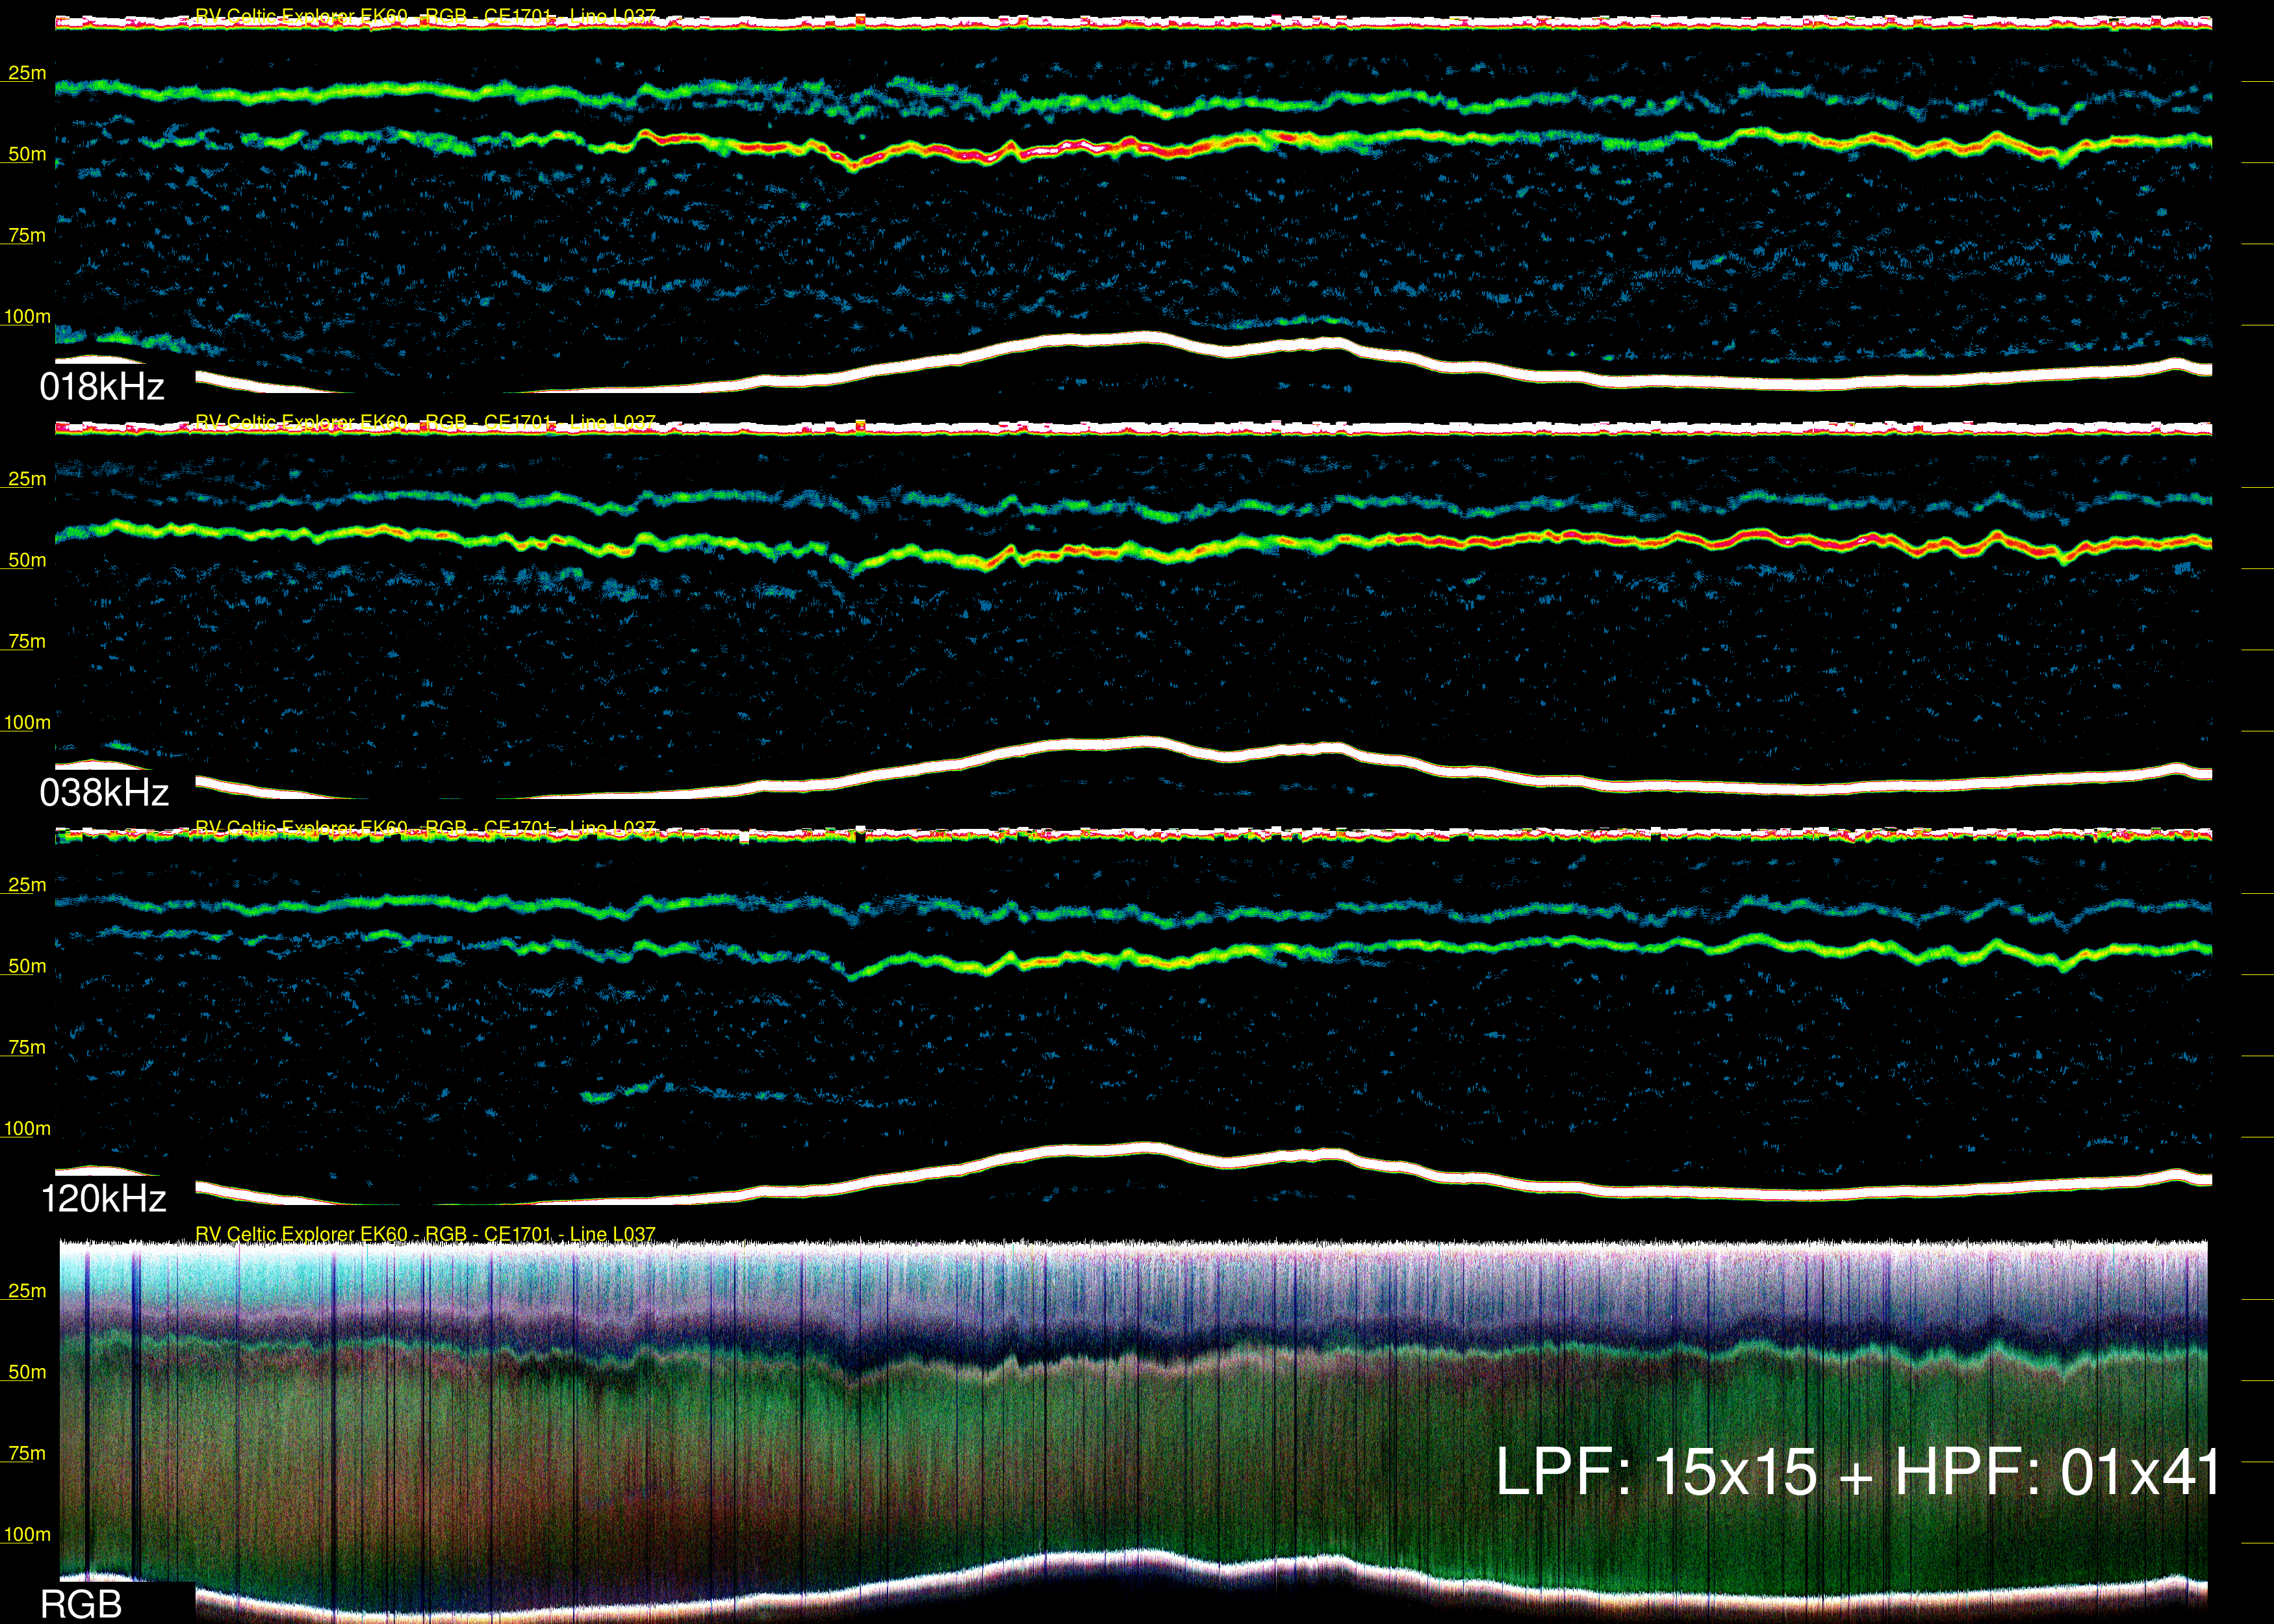Click the 50m depth marker in 038kHz panel
2274x1624 pixels.
pos(27,560)
